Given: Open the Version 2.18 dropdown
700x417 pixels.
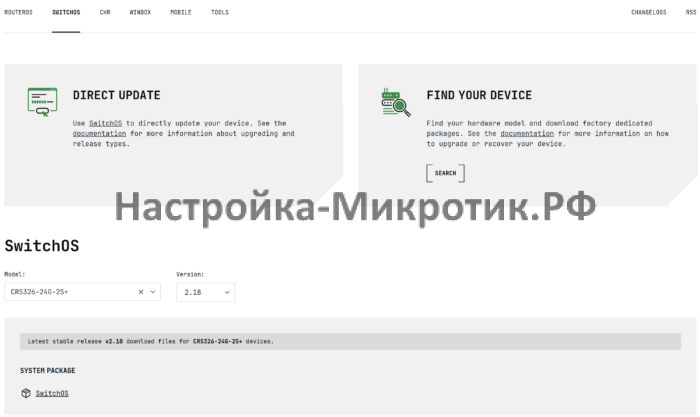Looking at the screenshot, I should point(205,292).
